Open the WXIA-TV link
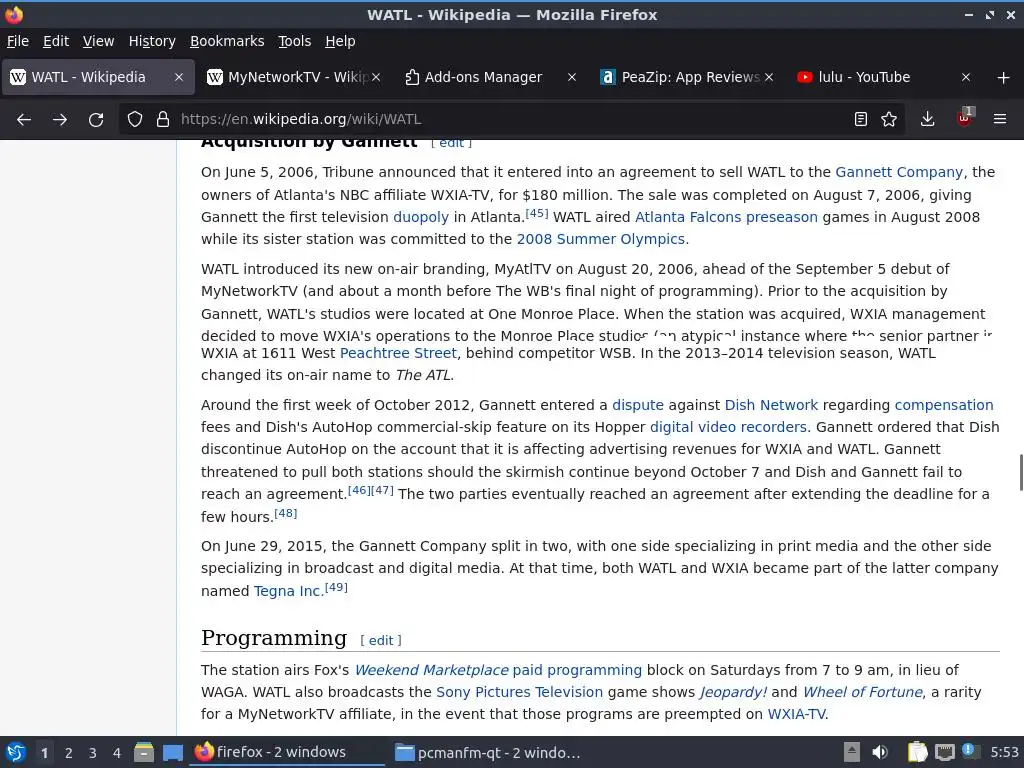The image size is (1024, 768). point(796,714)
